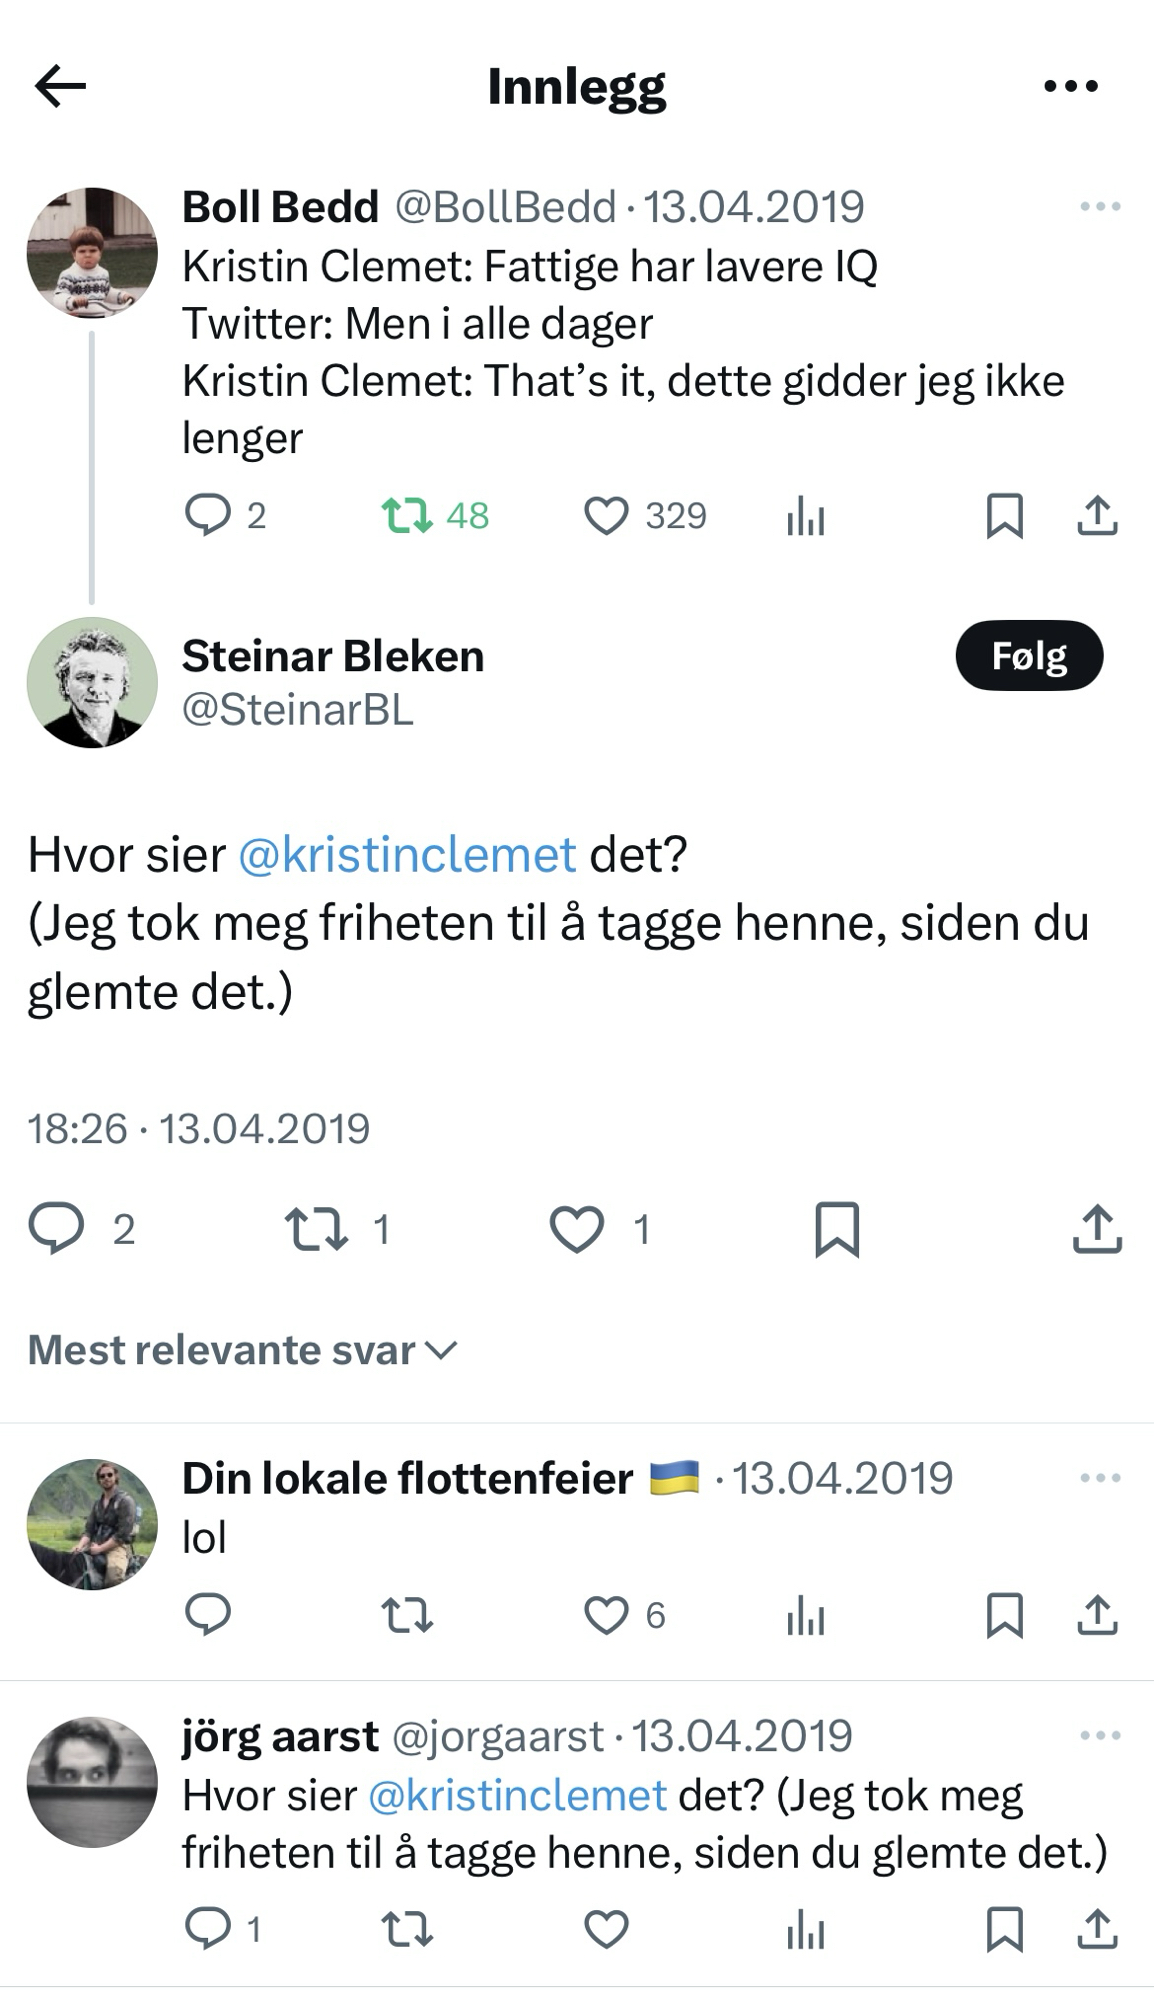
Task: Like Steinar Bleken's main post
Action: coord(577,1229)
